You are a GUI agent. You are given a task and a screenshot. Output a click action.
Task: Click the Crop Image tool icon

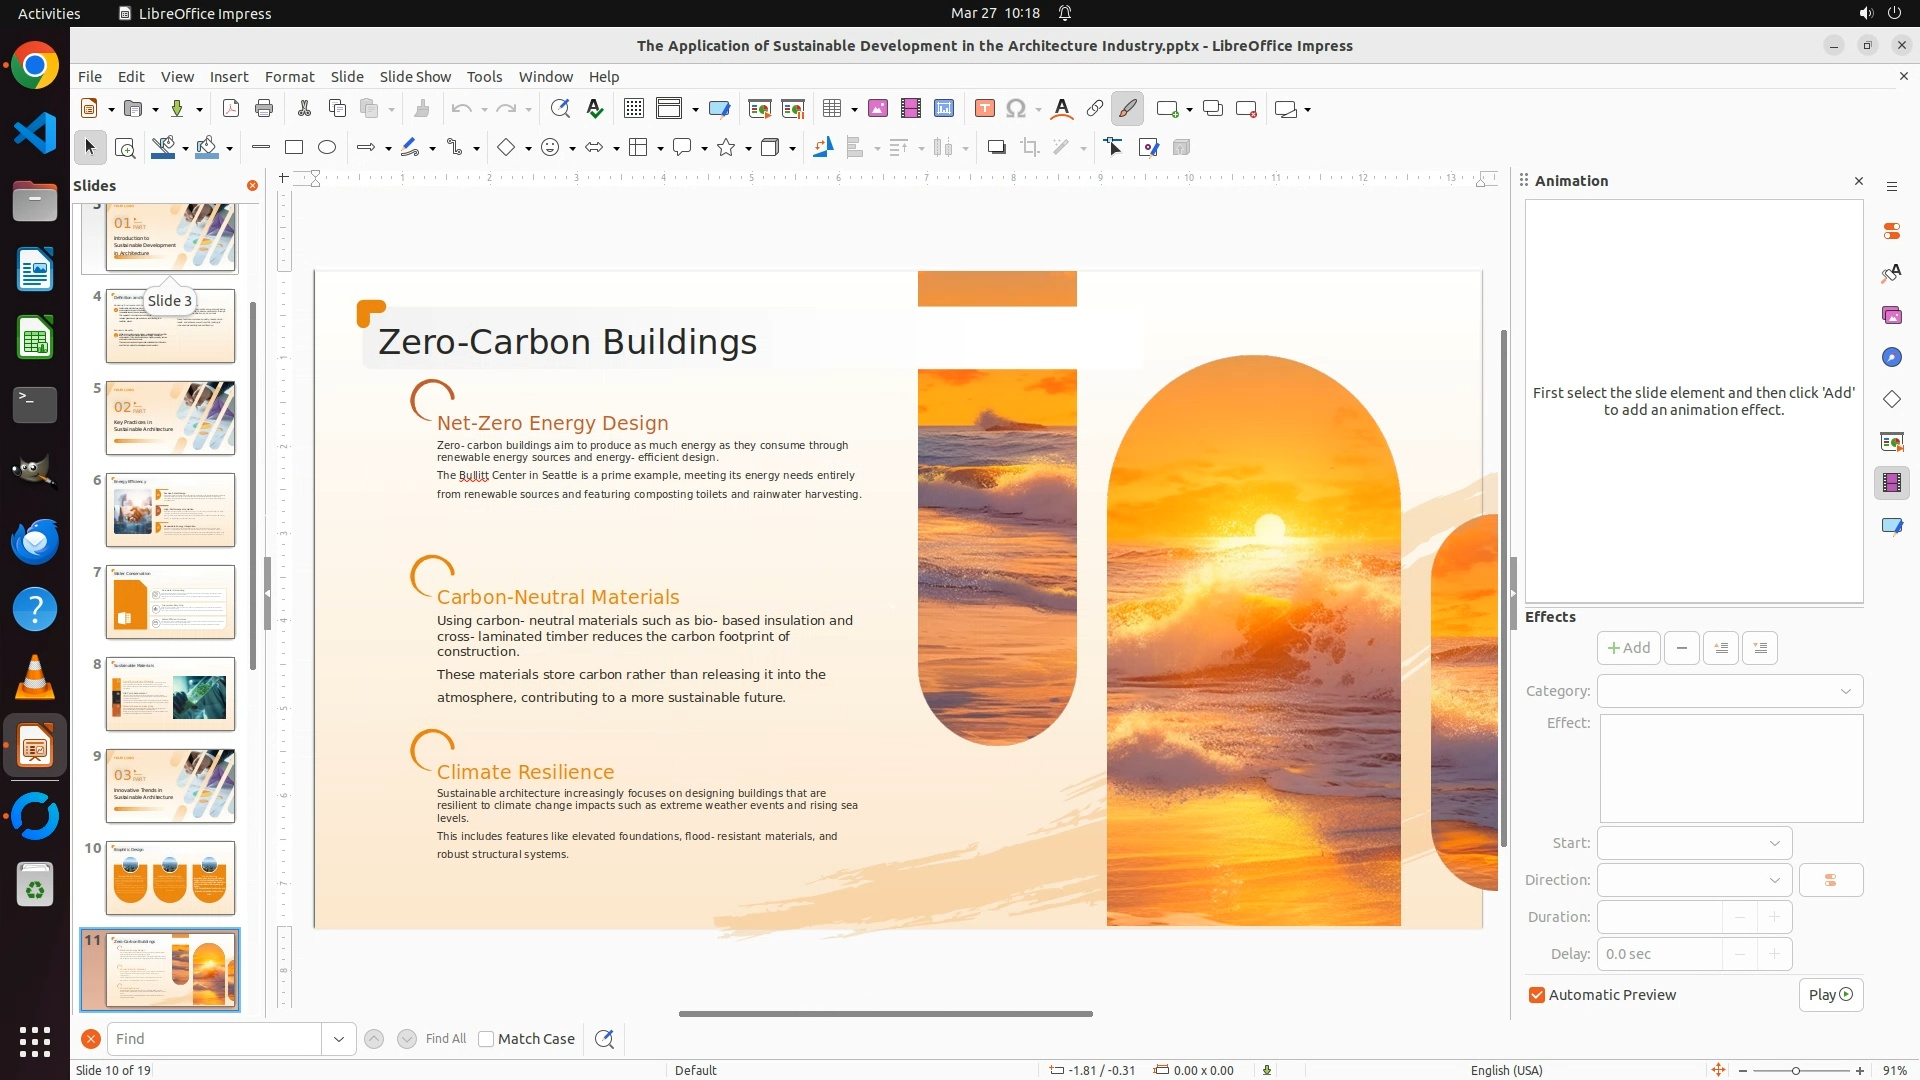pos(1030,148)
